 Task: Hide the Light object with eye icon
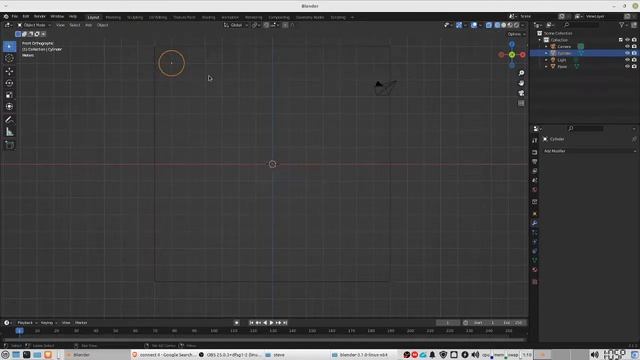[x=627, y=60]
